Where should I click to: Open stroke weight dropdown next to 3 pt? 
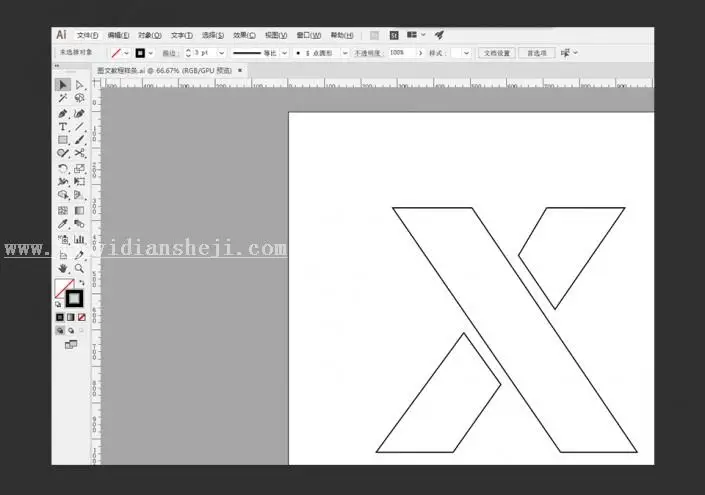pos(221,53)
